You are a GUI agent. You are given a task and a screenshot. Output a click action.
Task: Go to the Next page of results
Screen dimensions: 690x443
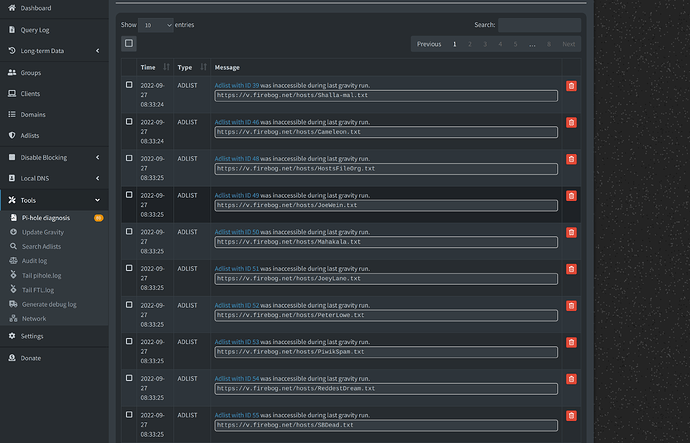[x=568, y=44]
